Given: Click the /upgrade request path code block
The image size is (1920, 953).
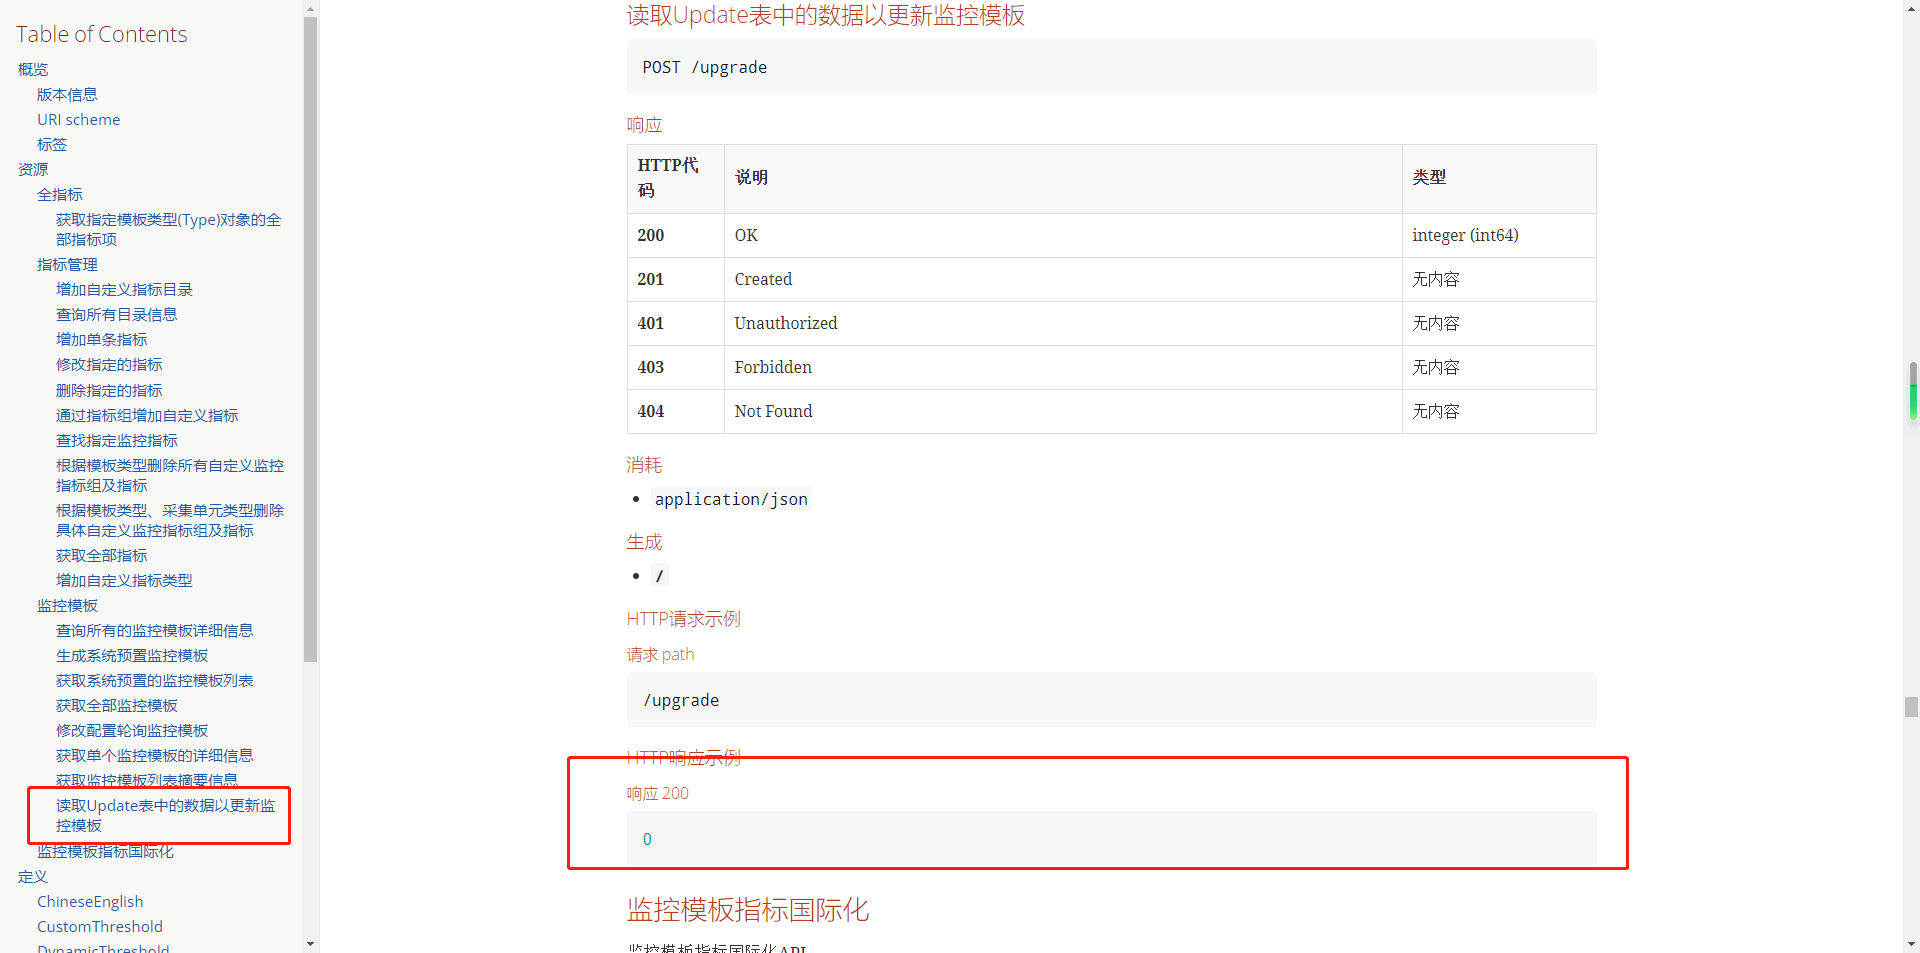Looking at the screenshot, I should click(x=1111, y=700).
